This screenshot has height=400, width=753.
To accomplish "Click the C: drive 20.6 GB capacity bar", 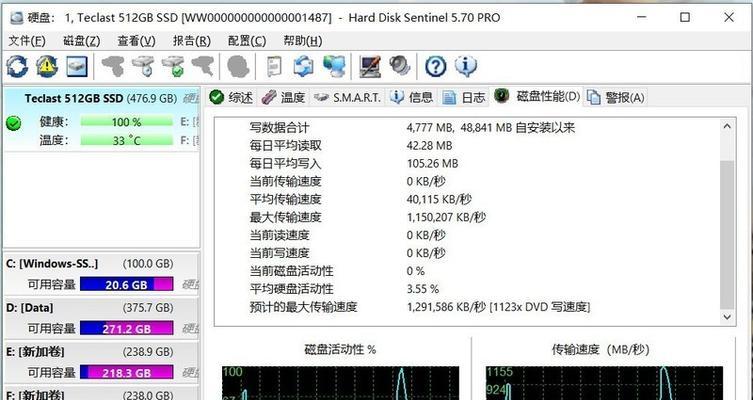I will [x=126, y=284].
